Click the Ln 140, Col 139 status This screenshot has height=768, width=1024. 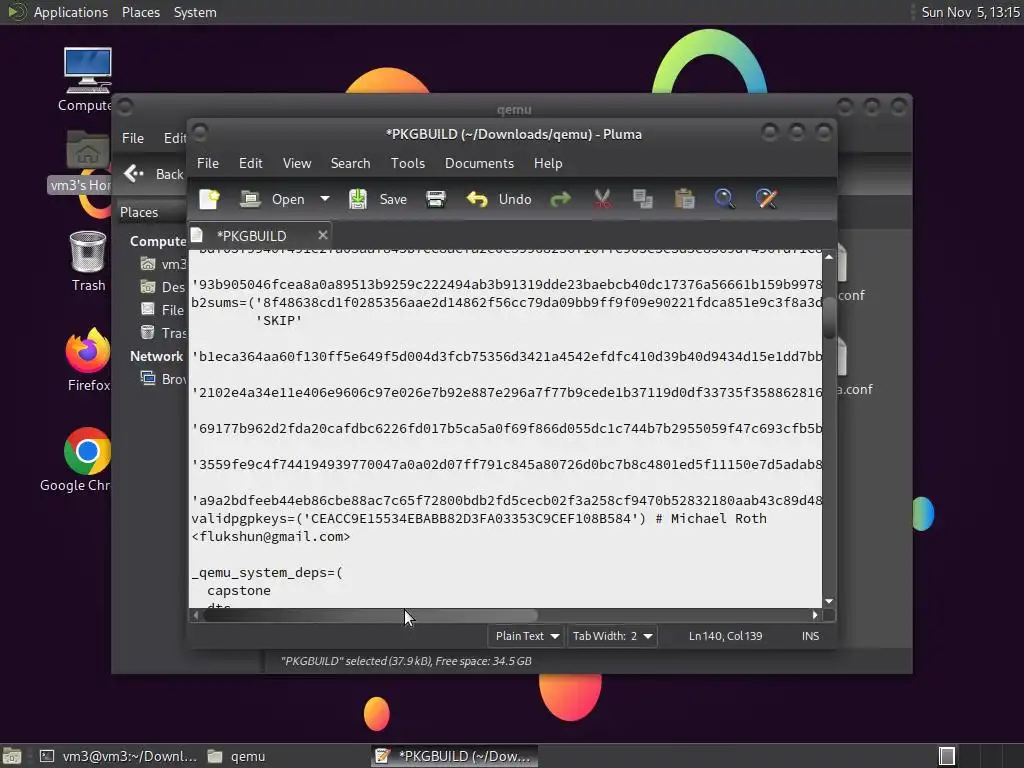pyautogui.click(x=725, y=635)
